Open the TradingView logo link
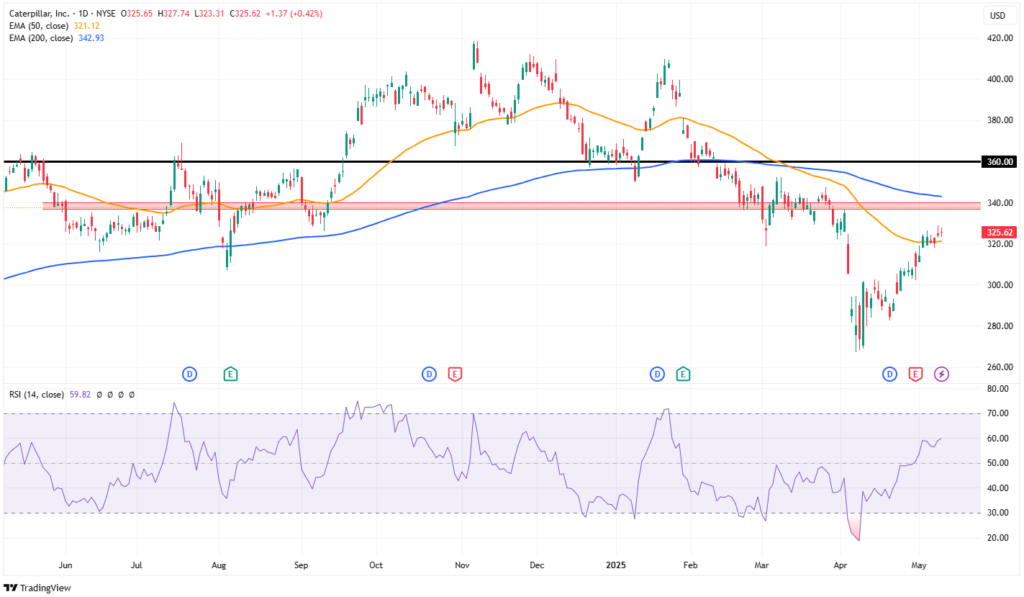1024x597 pixels. point(37,588)
